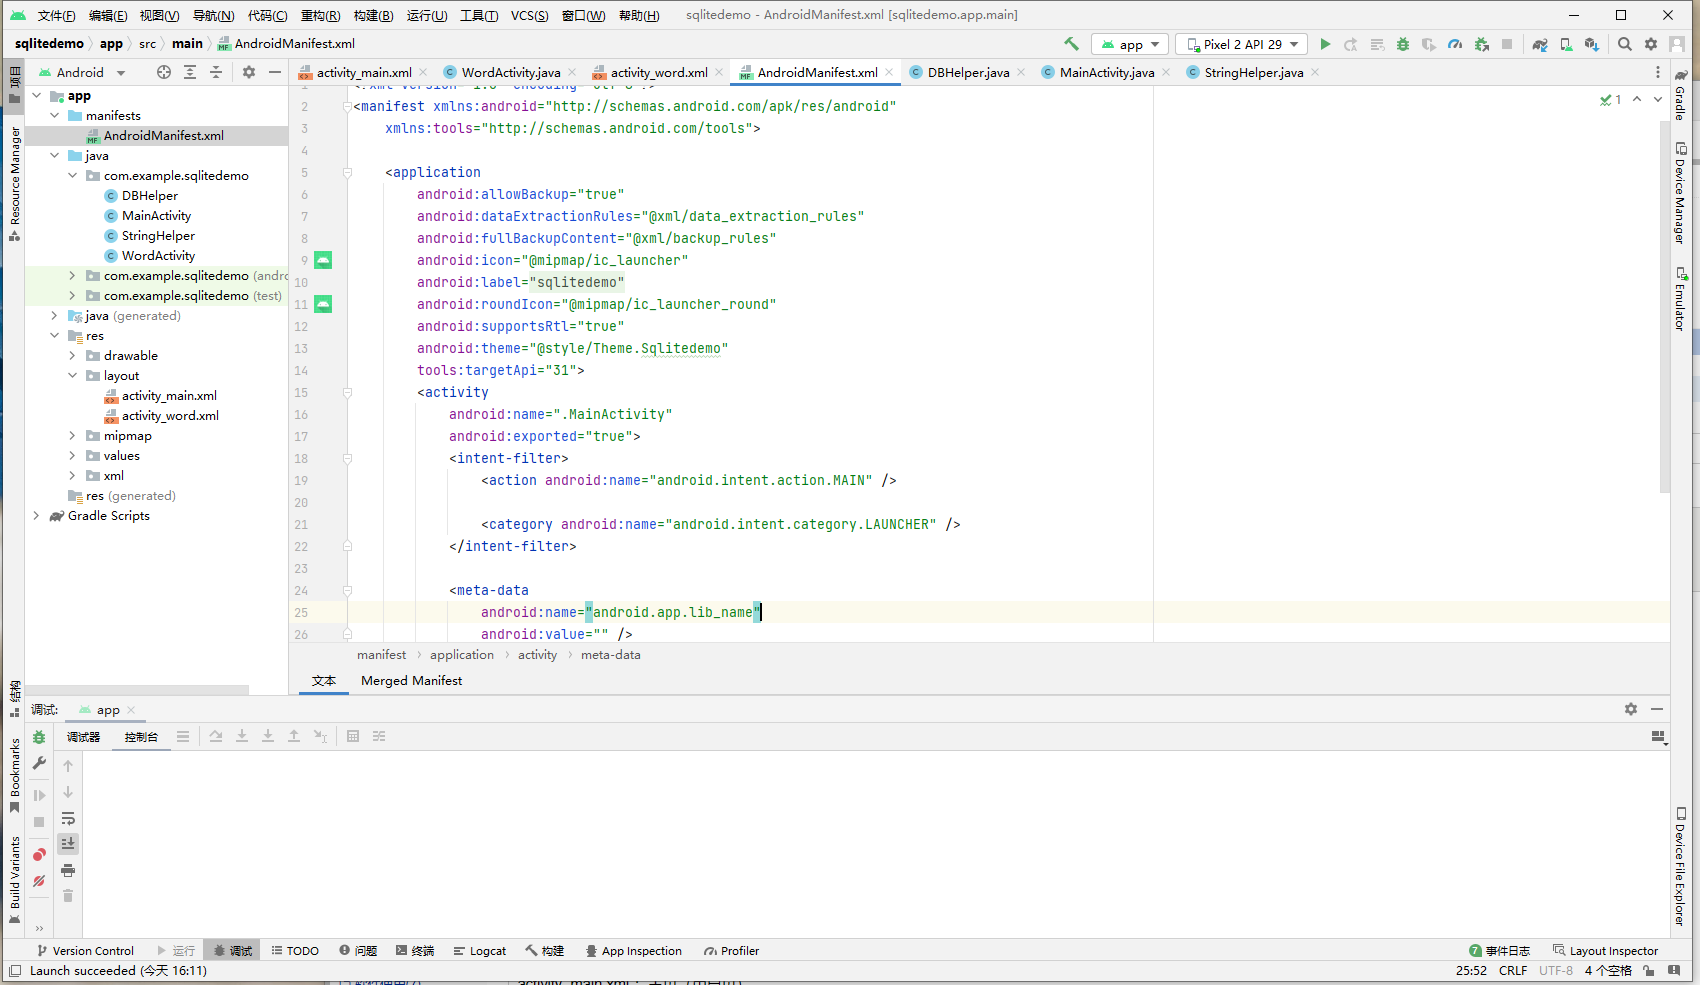
Task: Open the 文件(F) menu
Action: pyautogui.click(x=56, y=15)
